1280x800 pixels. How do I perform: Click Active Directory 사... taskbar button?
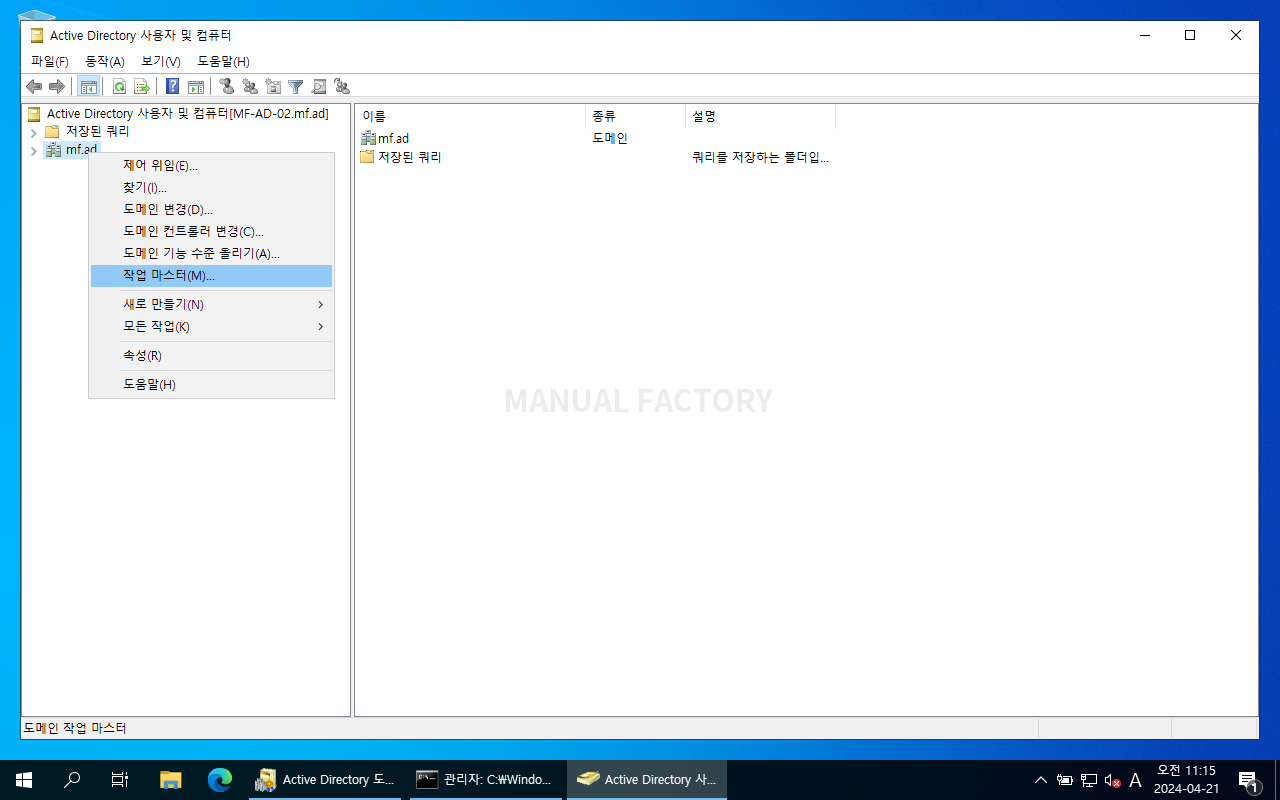coord(647,780)
